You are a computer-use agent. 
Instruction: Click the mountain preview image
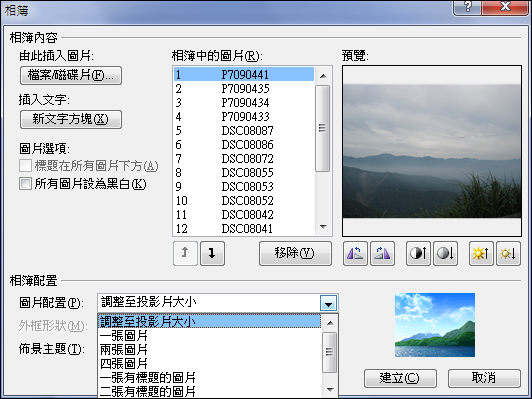(x=432, y=151)
